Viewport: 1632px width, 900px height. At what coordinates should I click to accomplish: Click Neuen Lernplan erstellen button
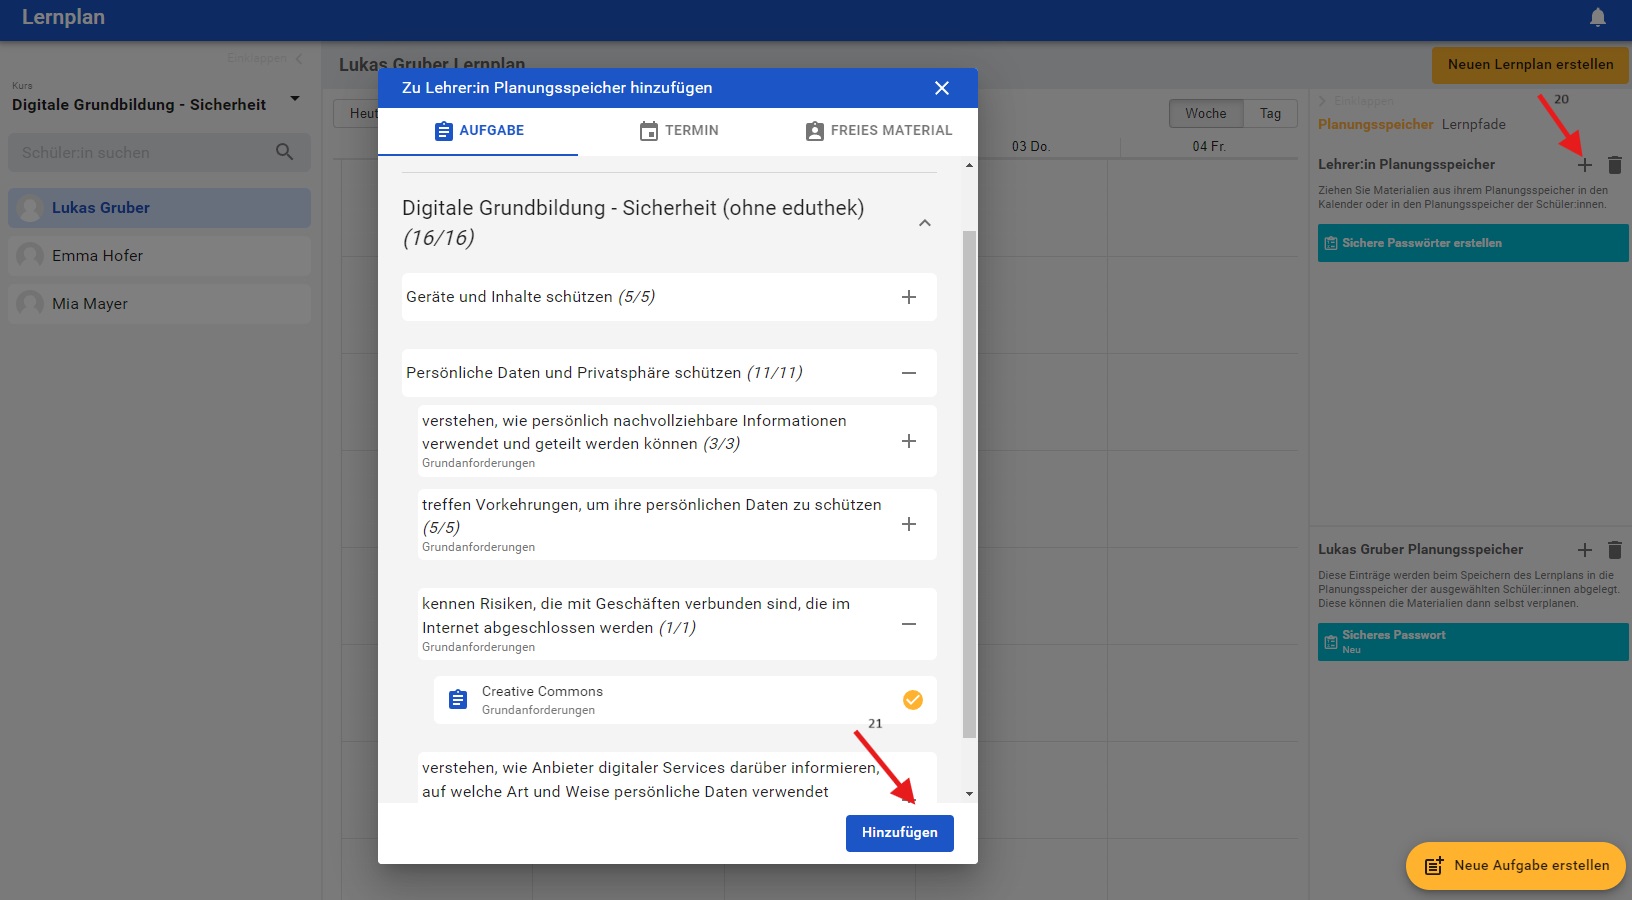coord(1530,65)
